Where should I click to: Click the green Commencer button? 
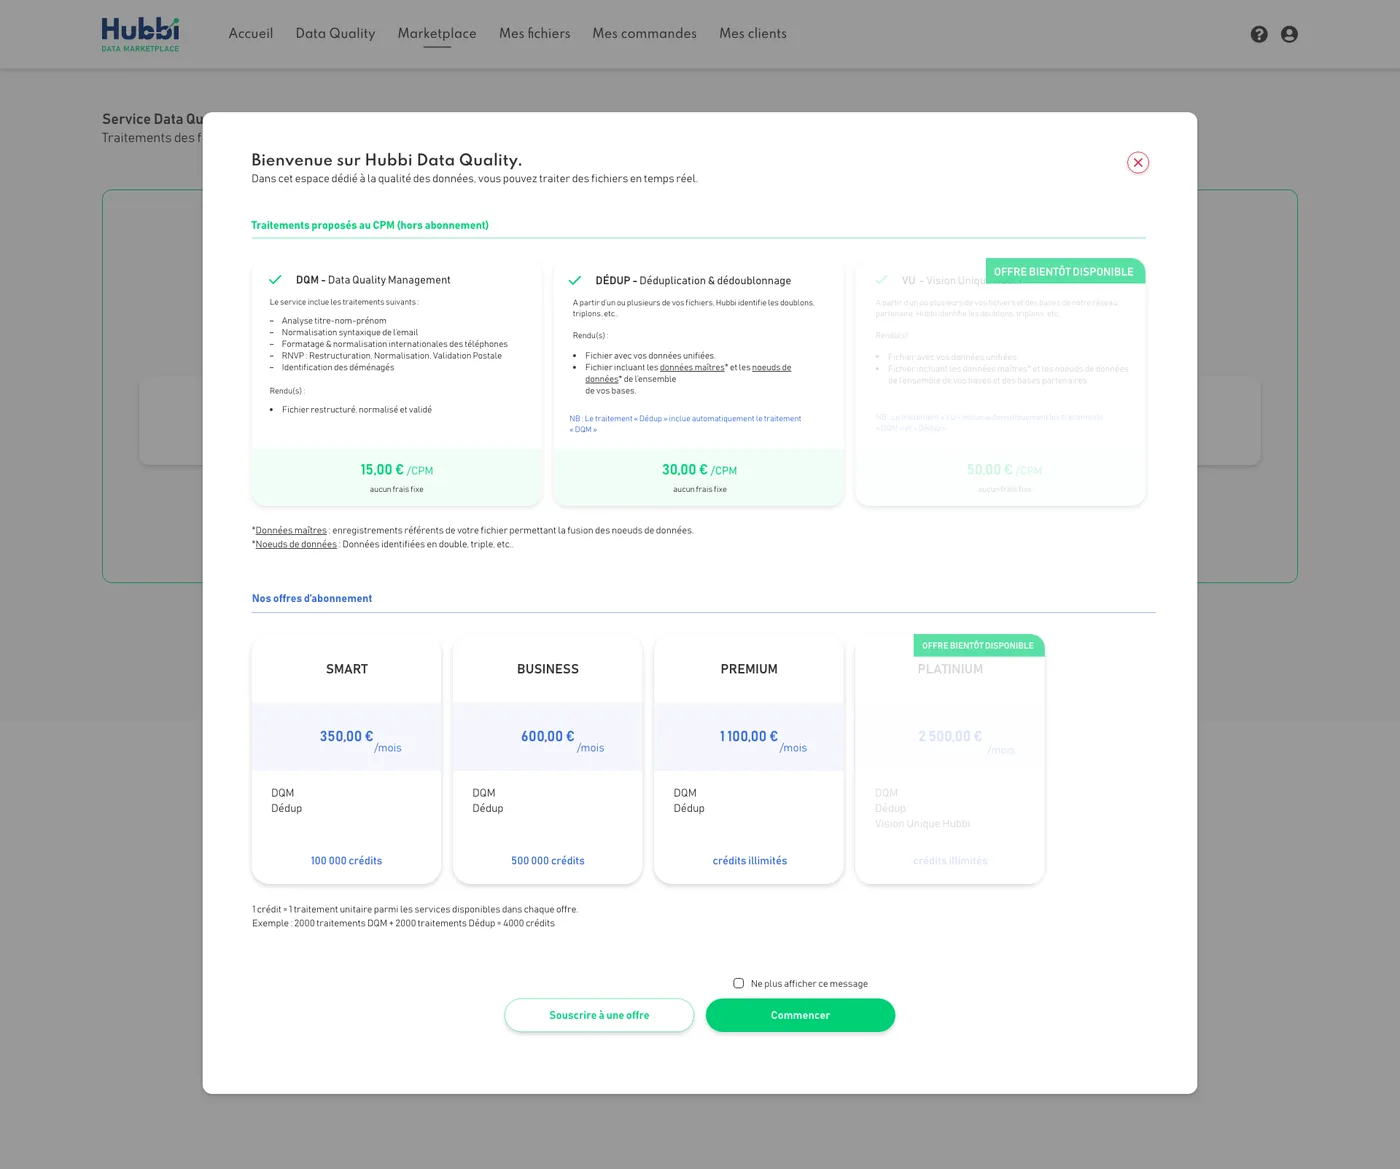(x=800, y=1015)
